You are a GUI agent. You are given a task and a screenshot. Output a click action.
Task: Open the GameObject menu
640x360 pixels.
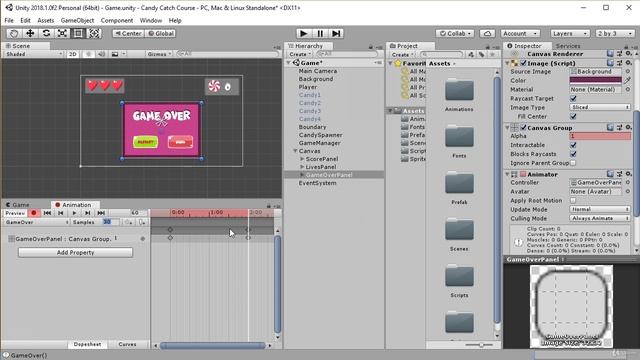(x=77, y=20)
